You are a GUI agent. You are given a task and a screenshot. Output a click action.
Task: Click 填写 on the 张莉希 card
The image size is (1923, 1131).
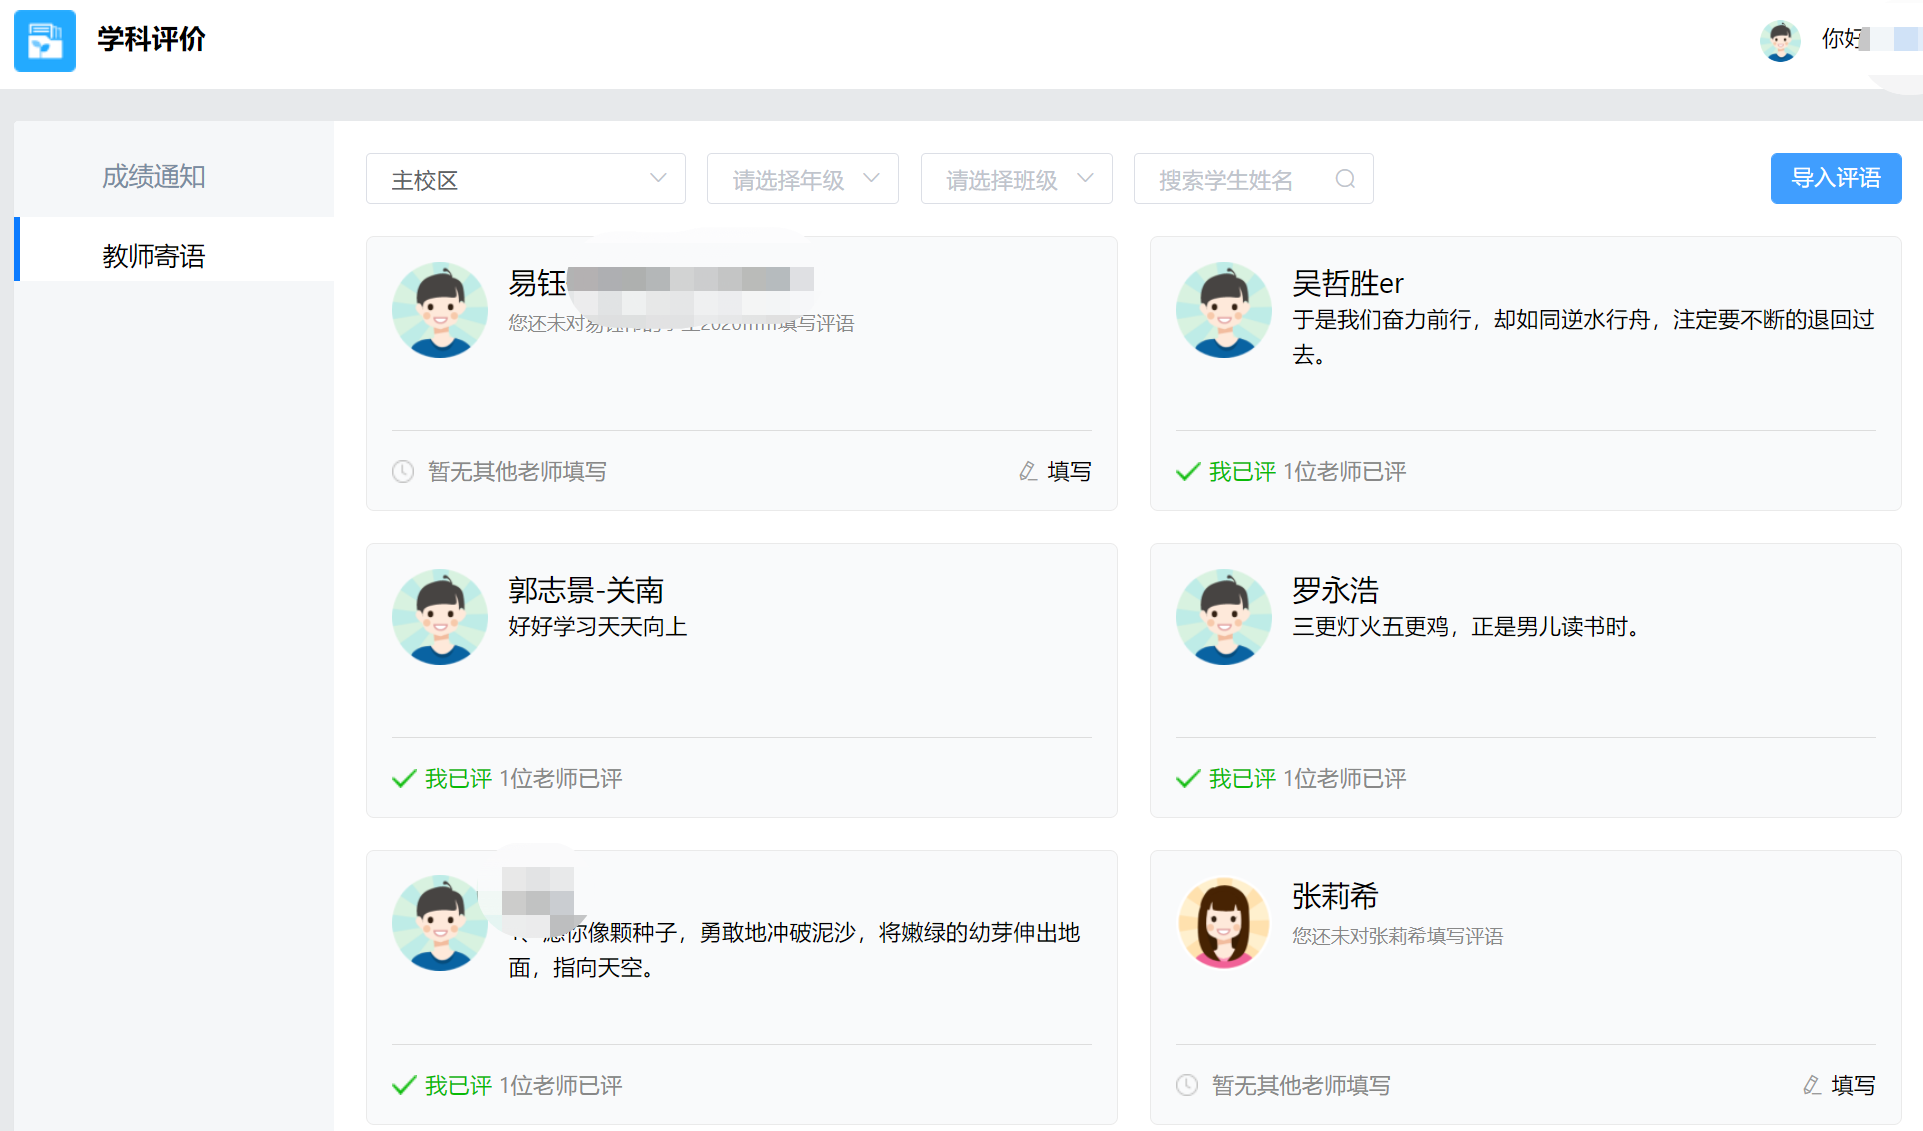1852,1085
